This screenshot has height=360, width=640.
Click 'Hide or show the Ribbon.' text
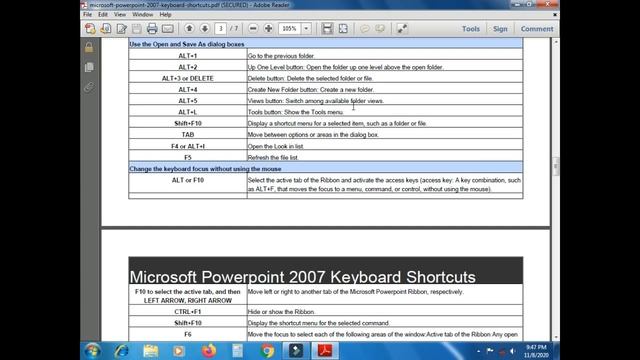click(281, 312)
